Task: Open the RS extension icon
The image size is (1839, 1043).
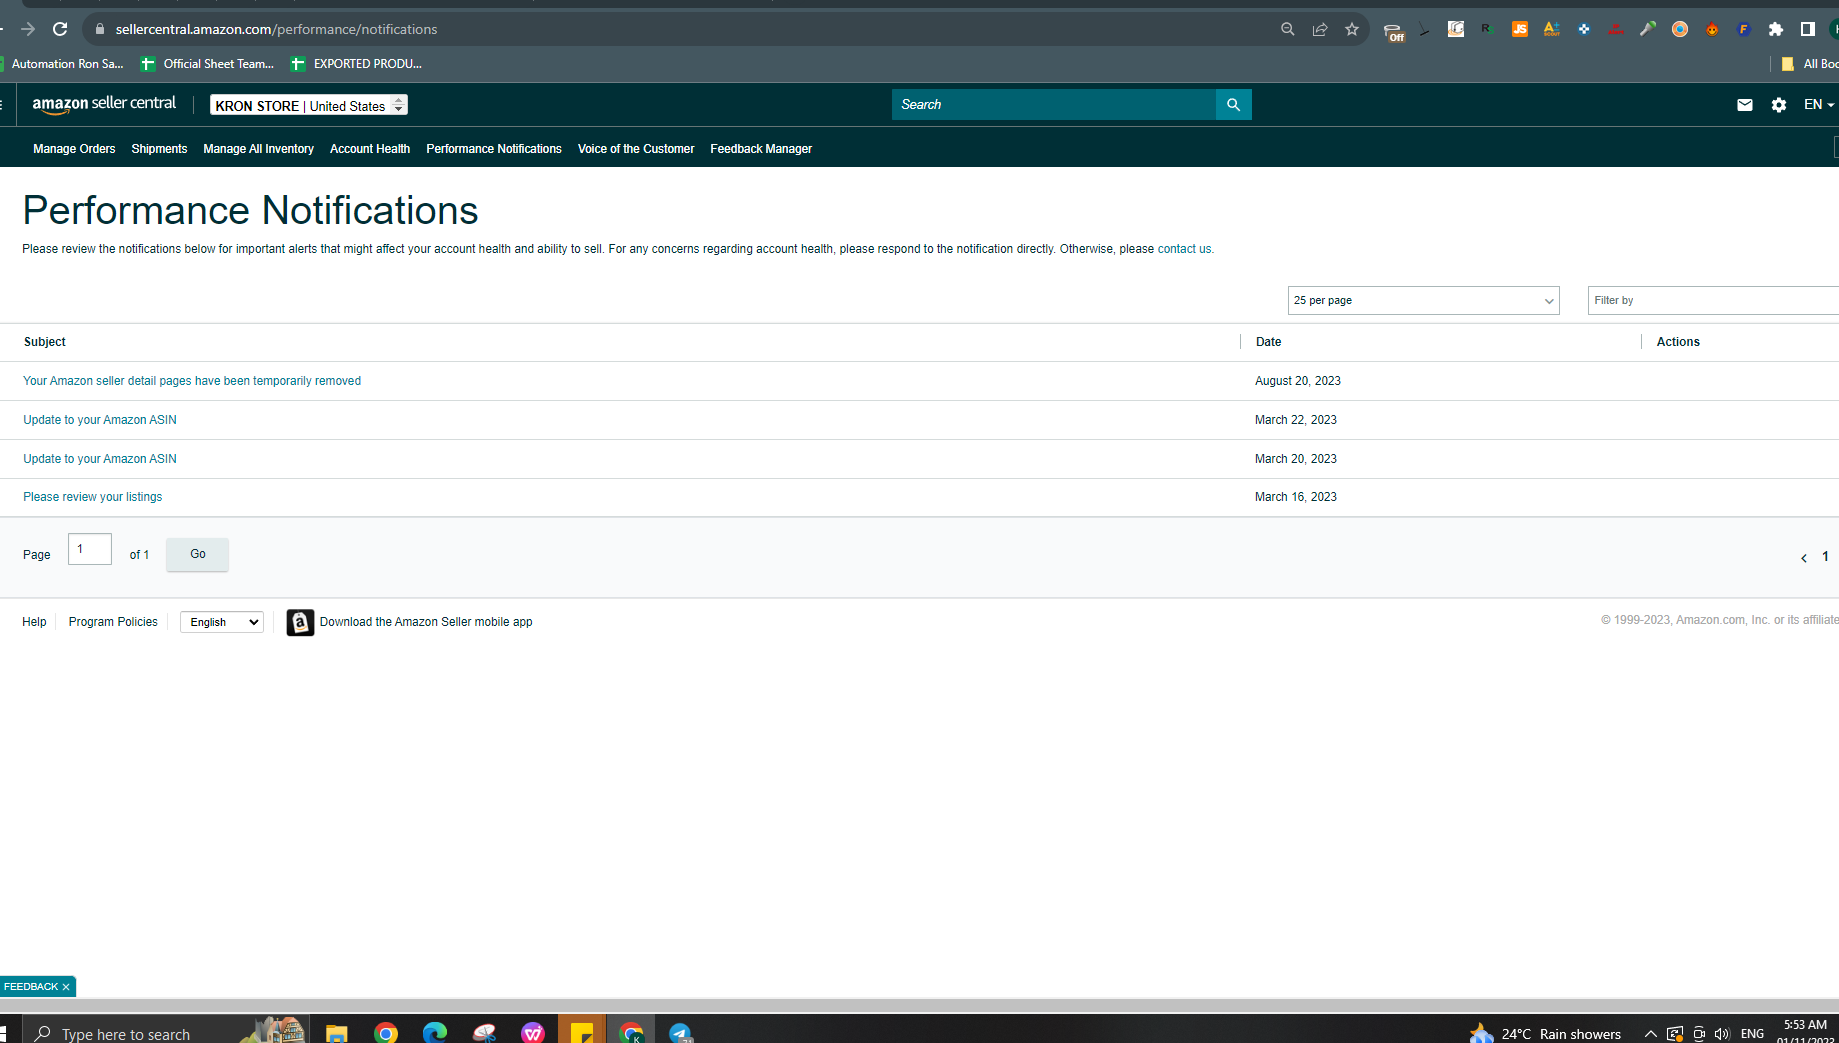Action: click(1488, 29)
